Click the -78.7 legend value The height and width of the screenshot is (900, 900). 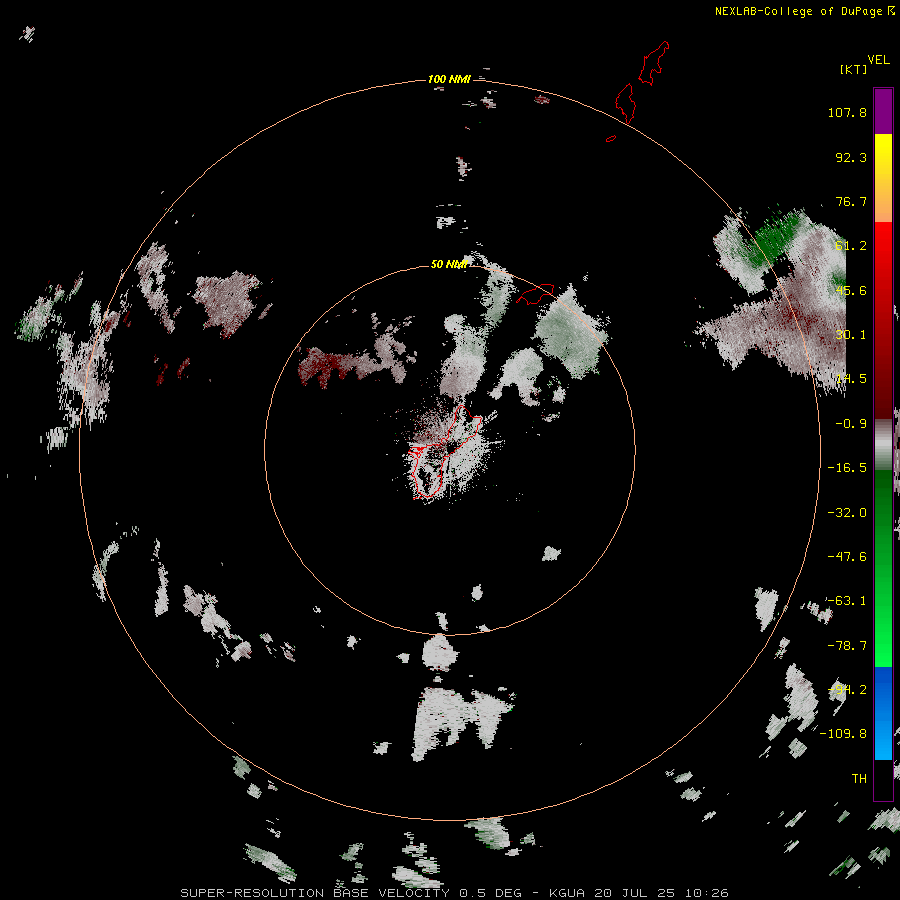[x=847, y=646]
